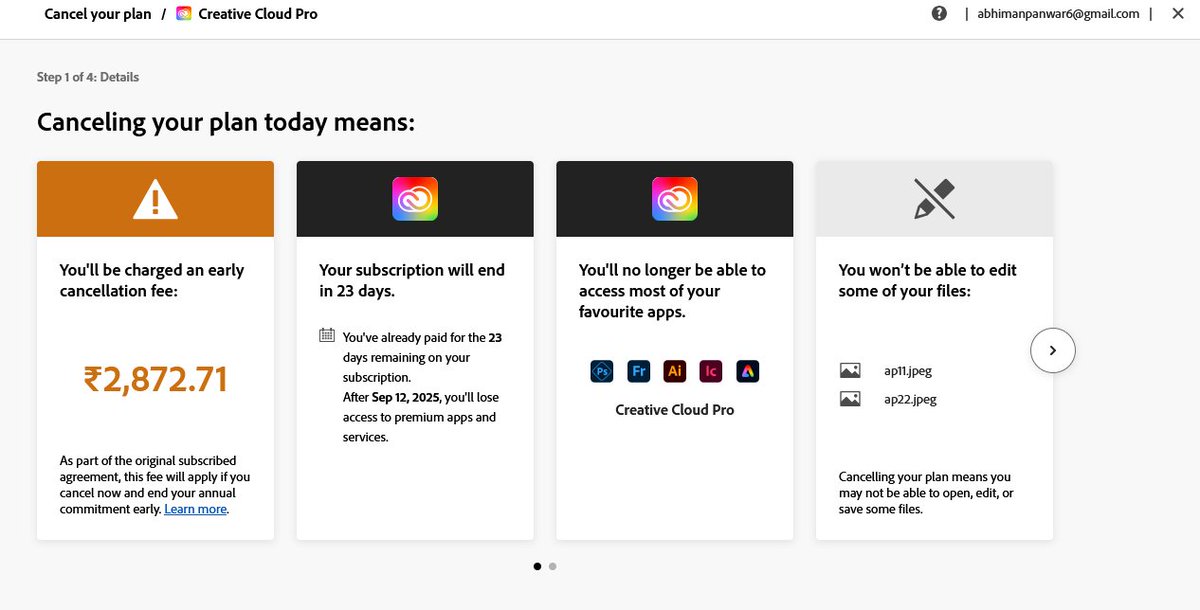Click Creative Cloud logo on favourite apps card

(675, 198)
